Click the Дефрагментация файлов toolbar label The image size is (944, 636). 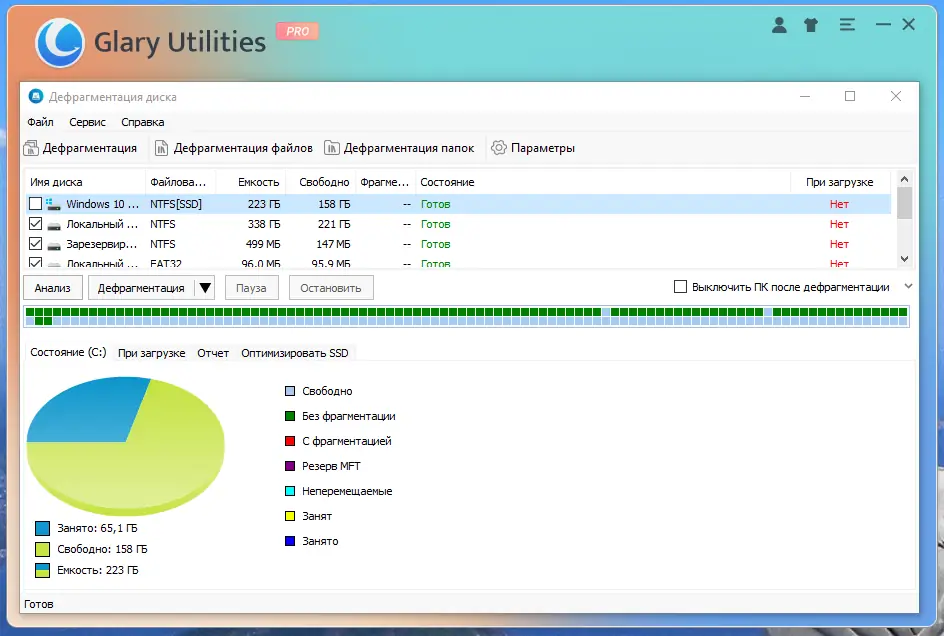point(243,148)
